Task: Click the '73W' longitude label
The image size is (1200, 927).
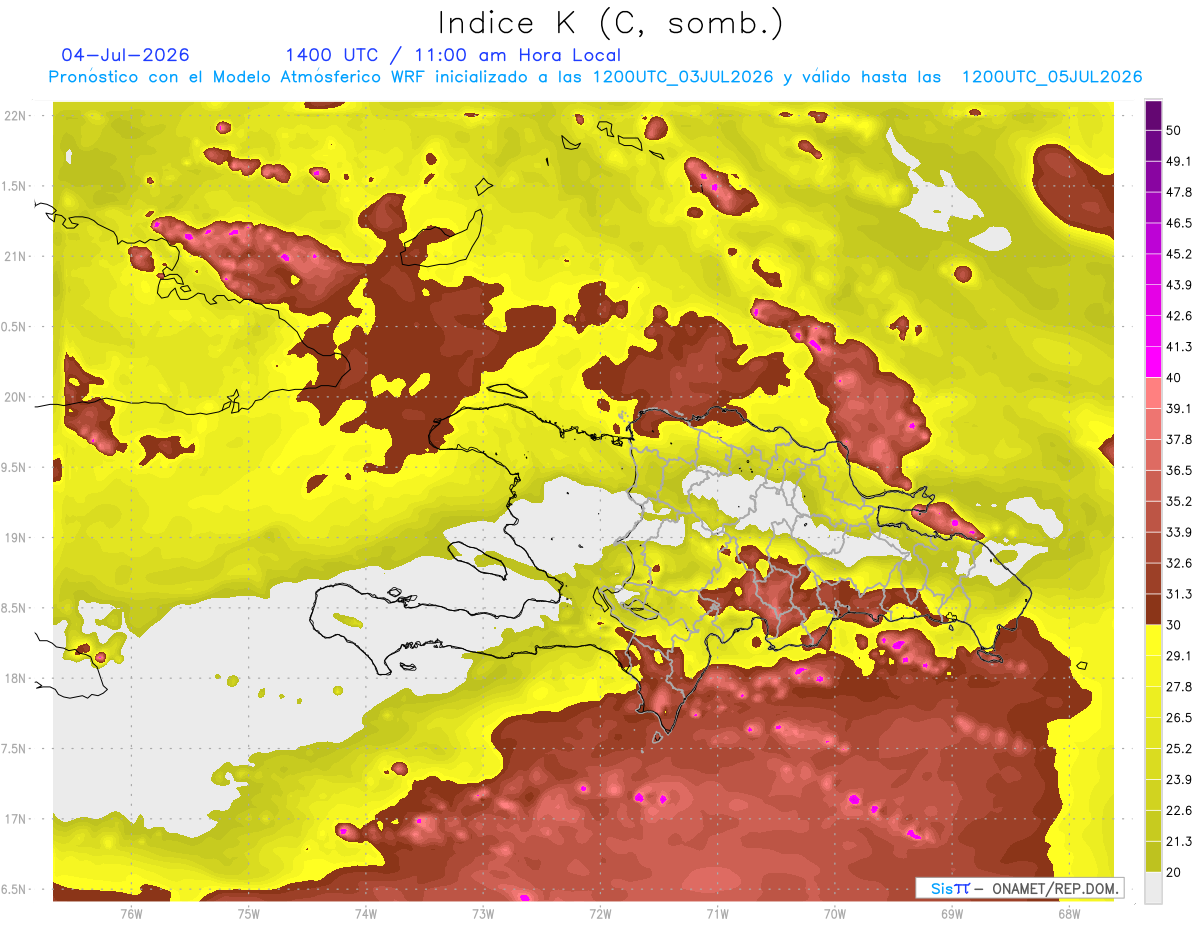Action: coord(483,914)
